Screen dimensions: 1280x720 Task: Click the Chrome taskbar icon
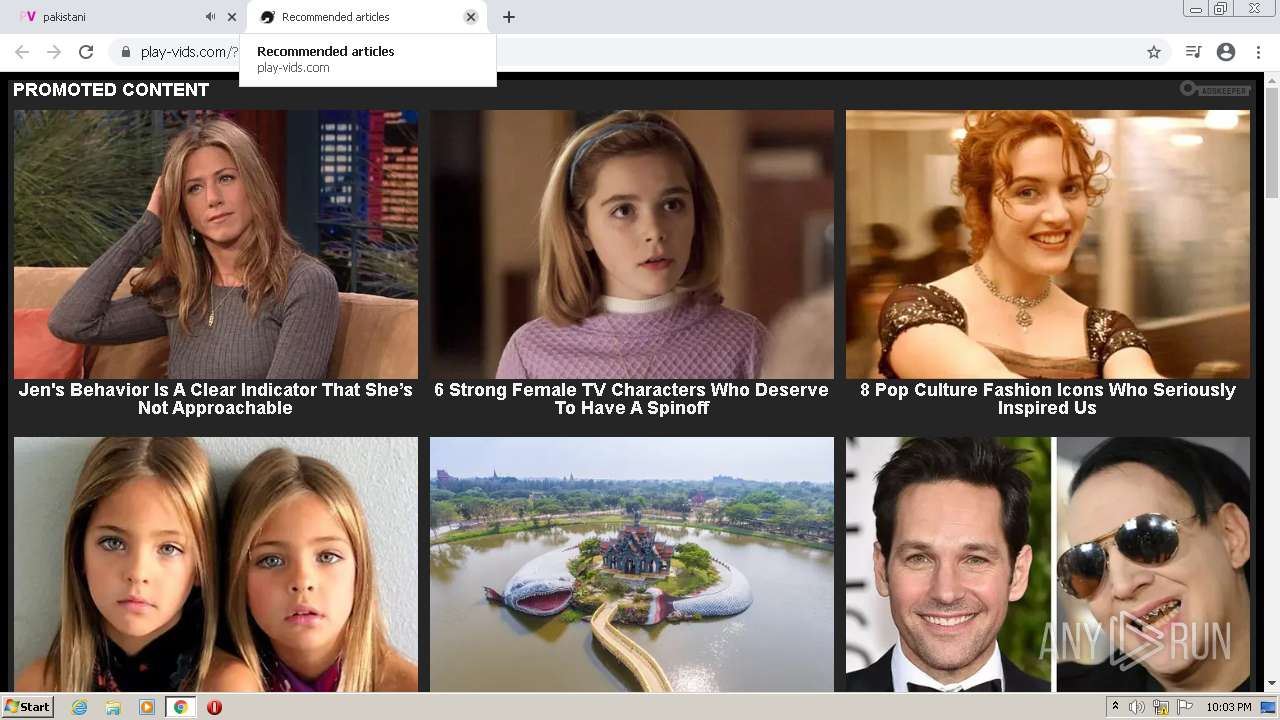(x=181, y=707)
